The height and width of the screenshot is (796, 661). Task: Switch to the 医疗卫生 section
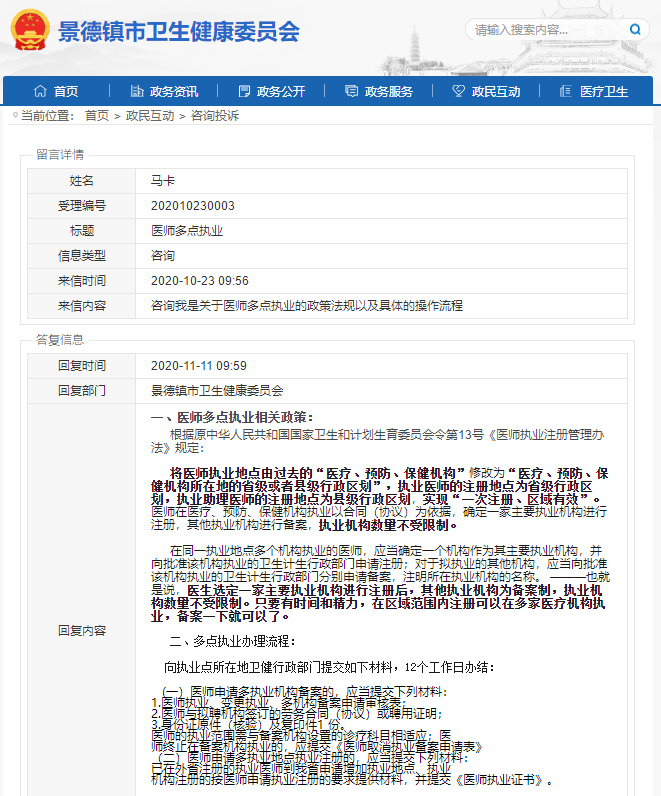pyautogui.click(x=604, y=91)
